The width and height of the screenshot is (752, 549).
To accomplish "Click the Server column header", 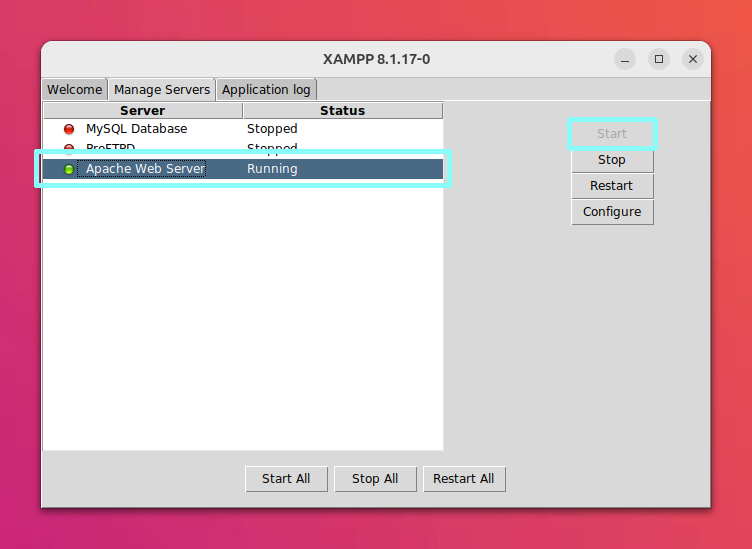I will (143, 111).
